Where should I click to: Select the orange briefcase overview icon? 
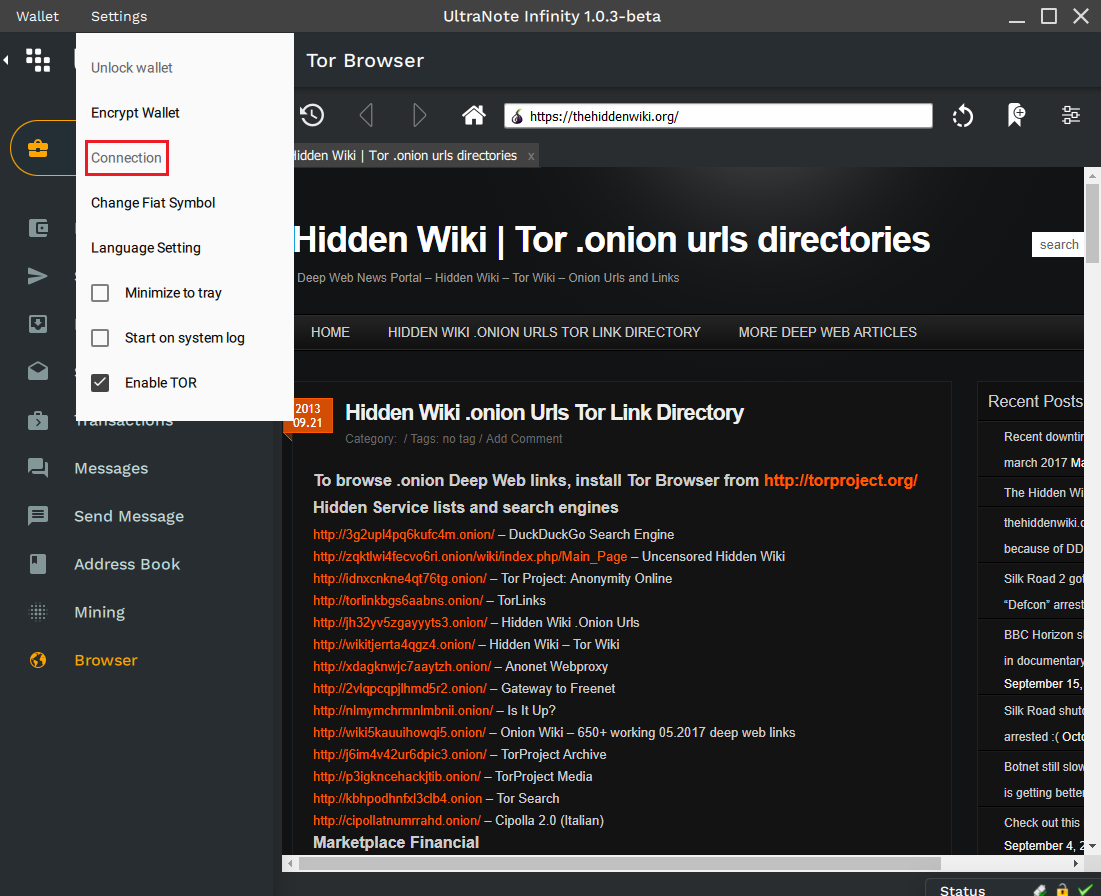coord(38,148)
